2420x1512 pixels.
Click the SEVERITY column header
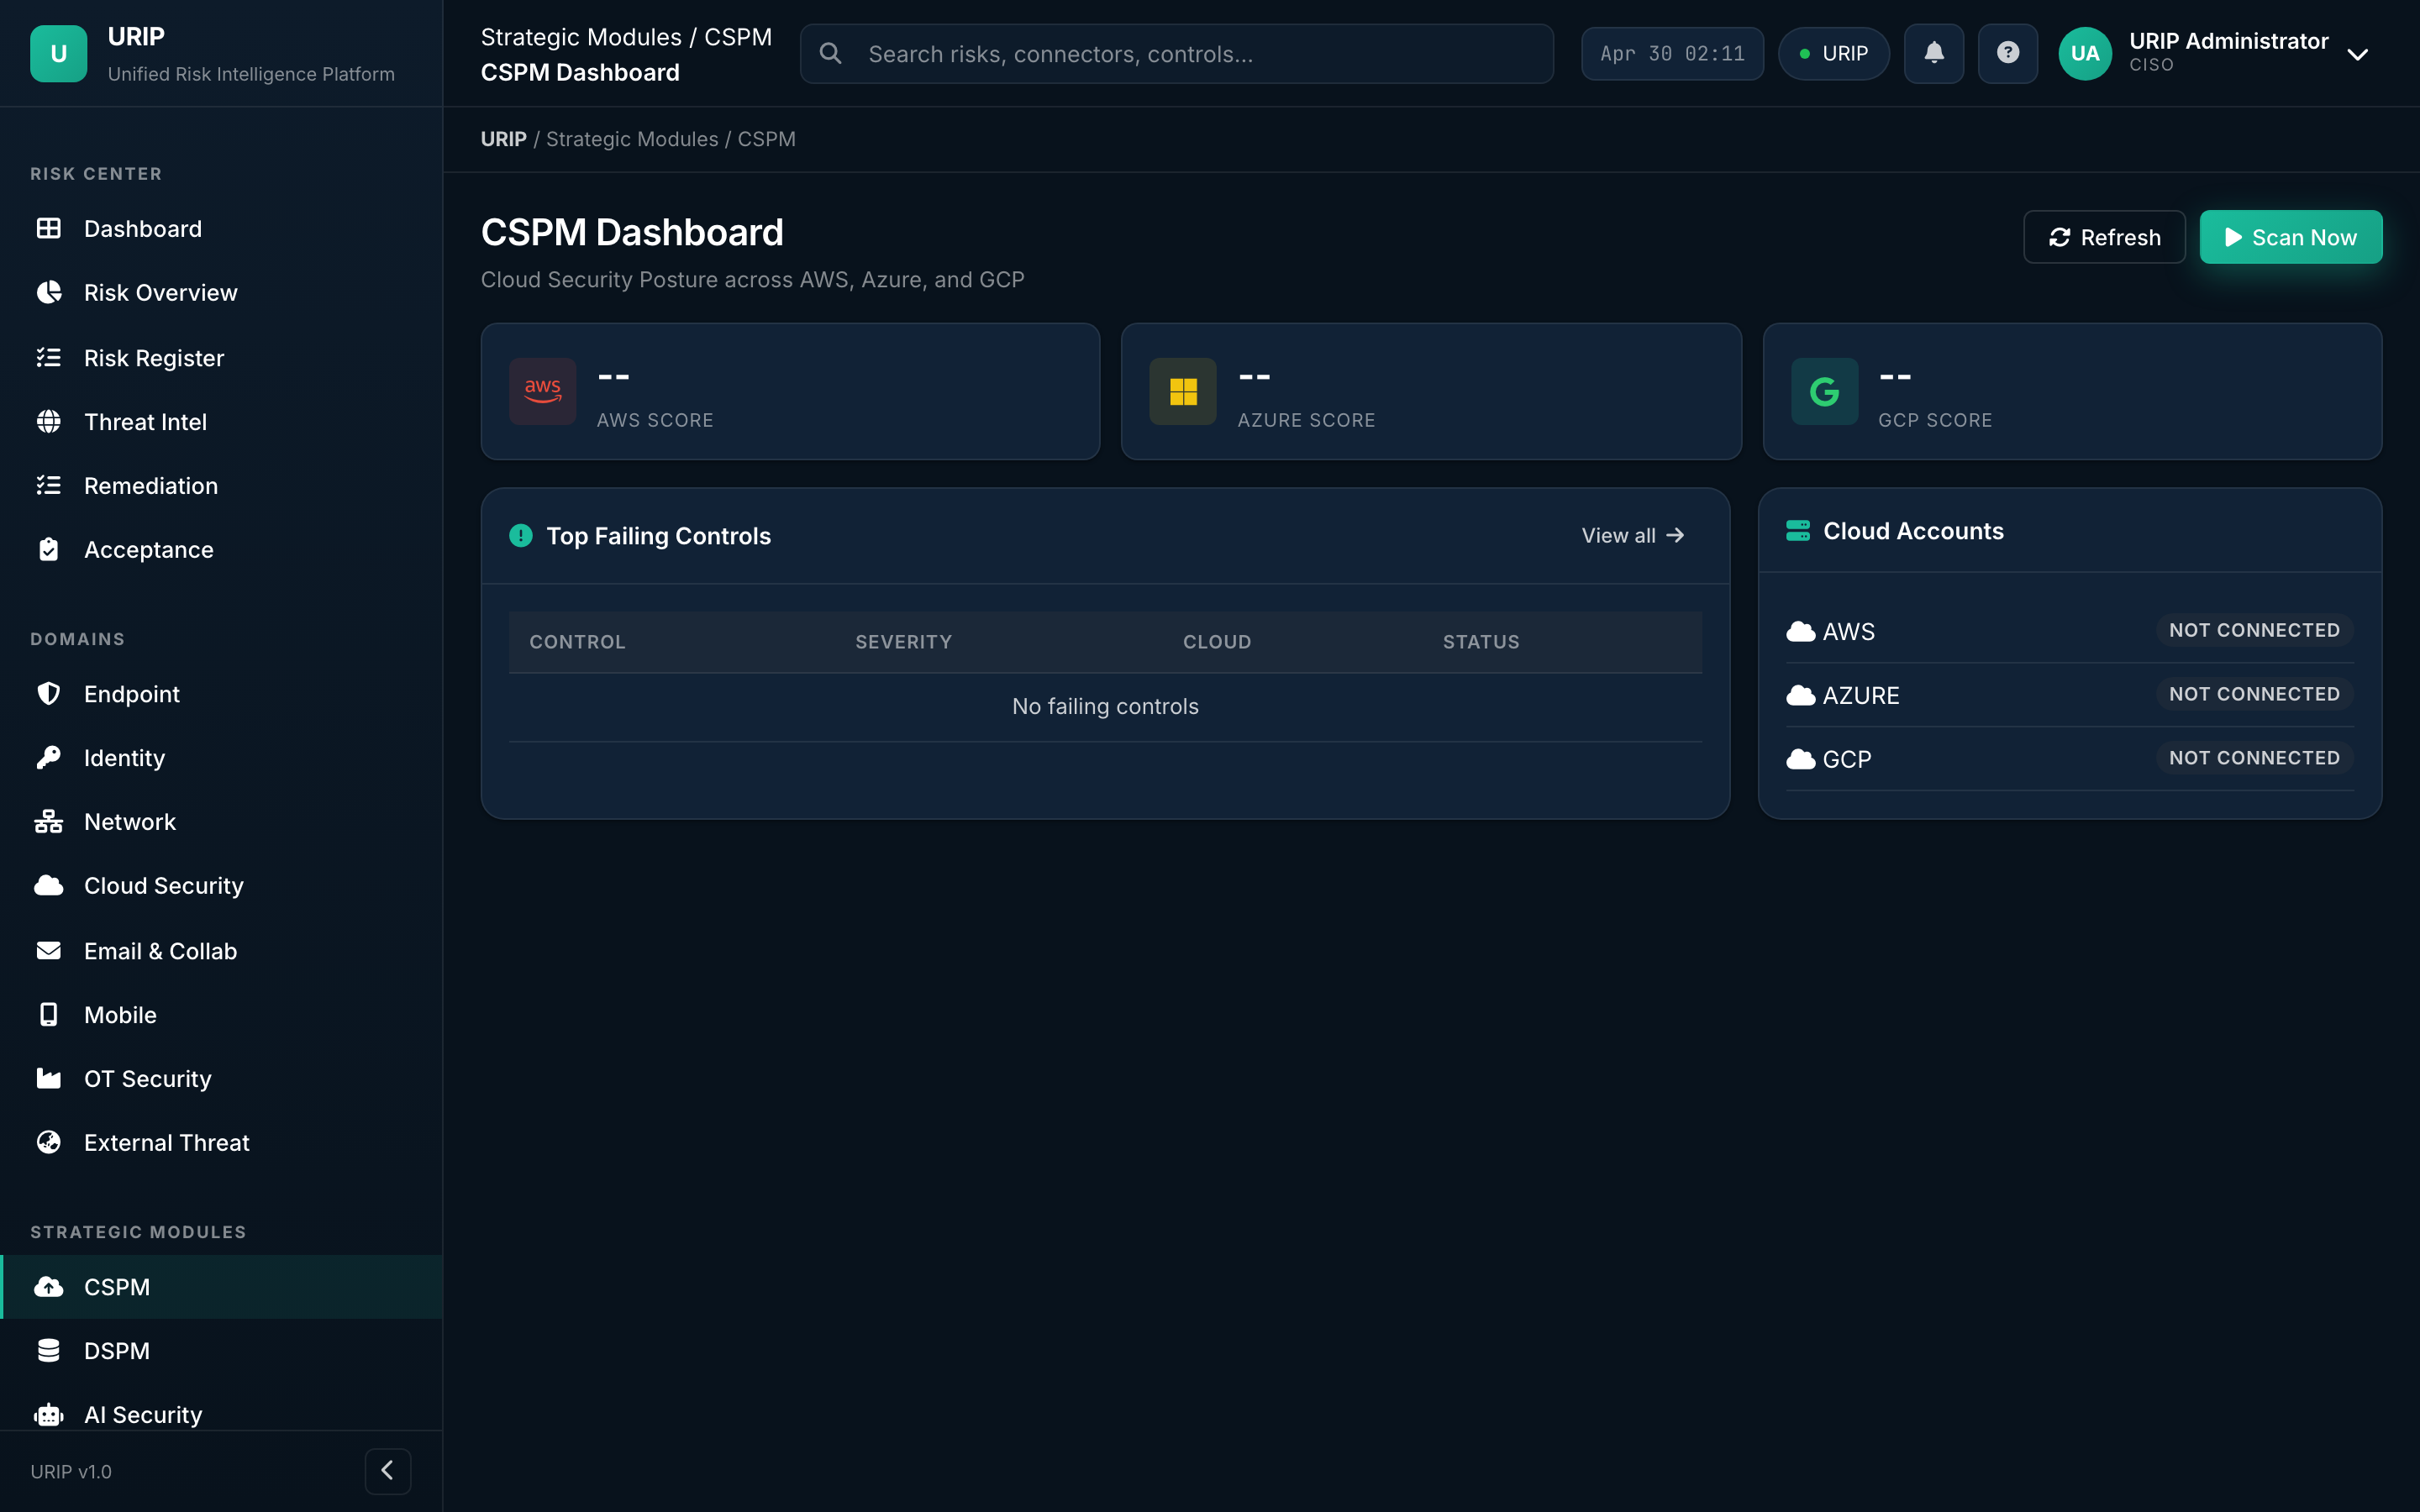pyautogui.click(x=903, y=642)
